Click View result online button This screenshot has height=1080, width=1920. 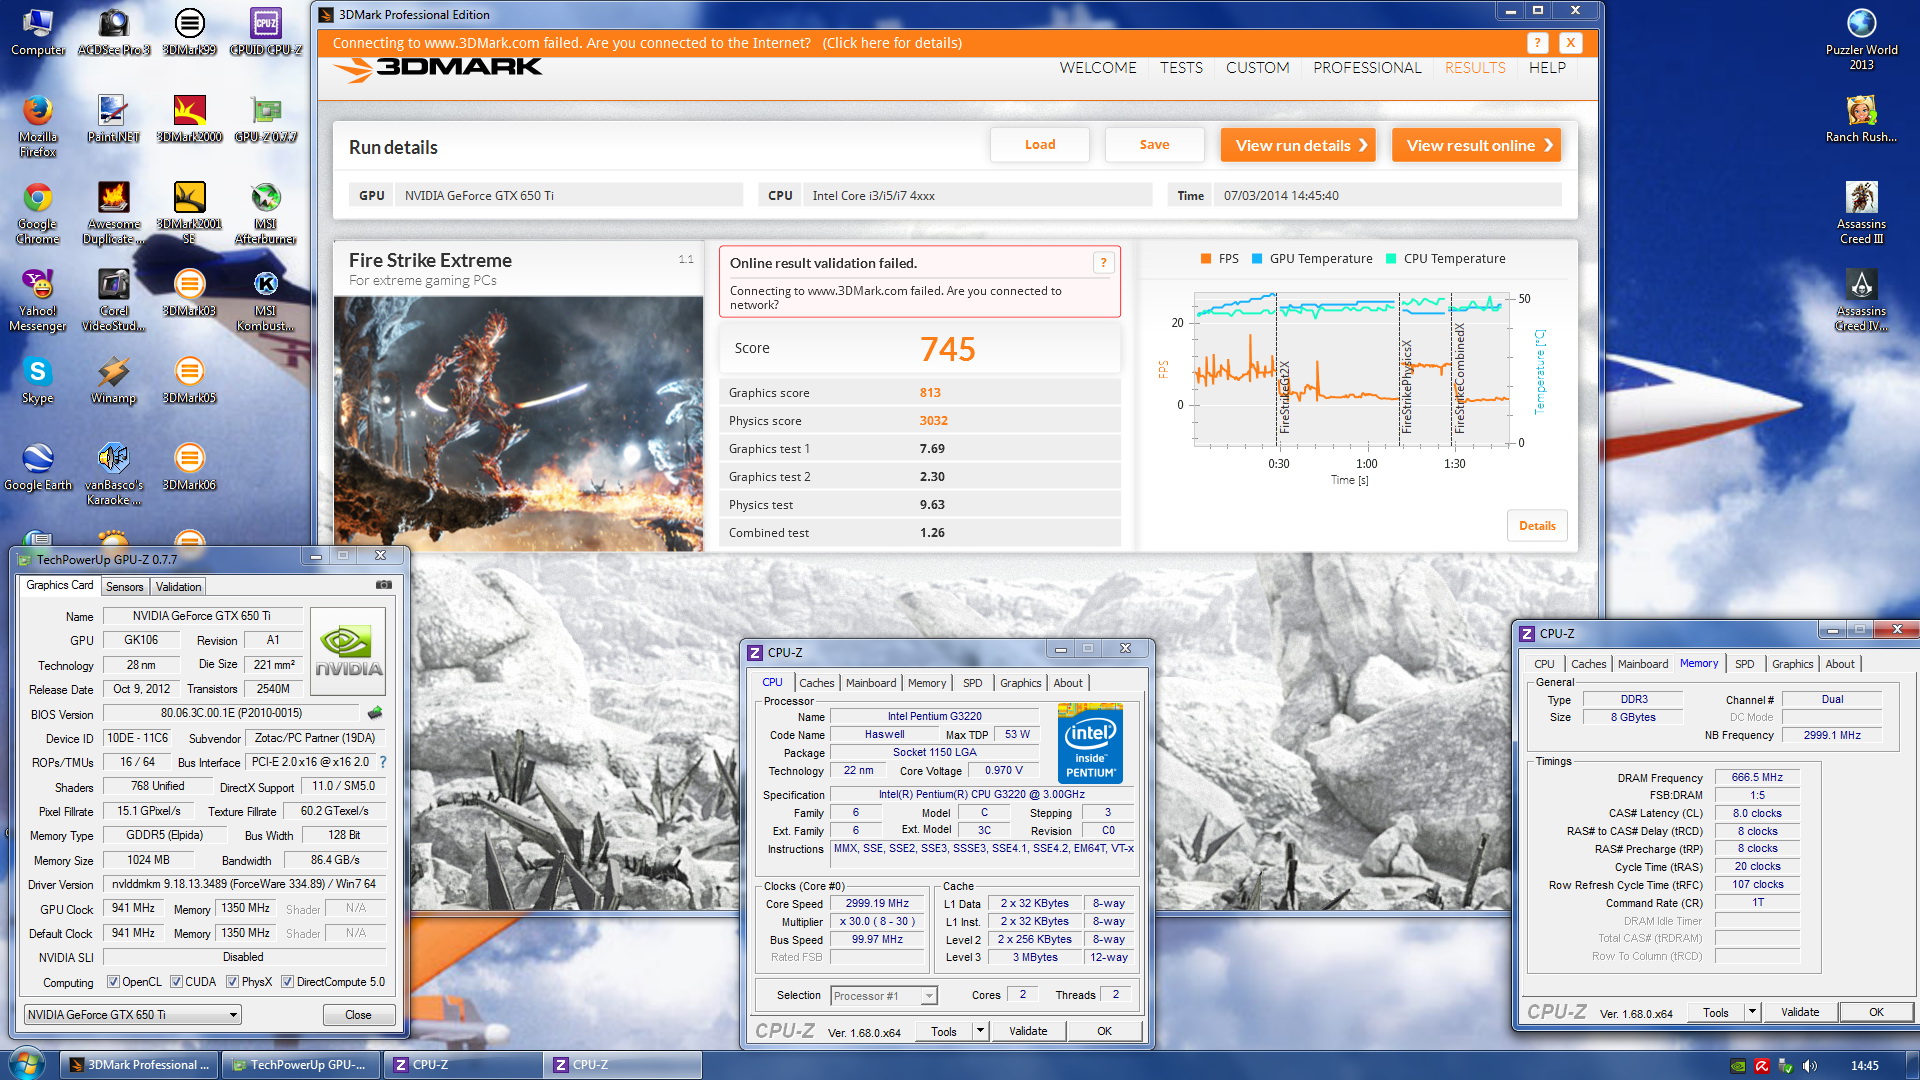(x=1476, y=145)
